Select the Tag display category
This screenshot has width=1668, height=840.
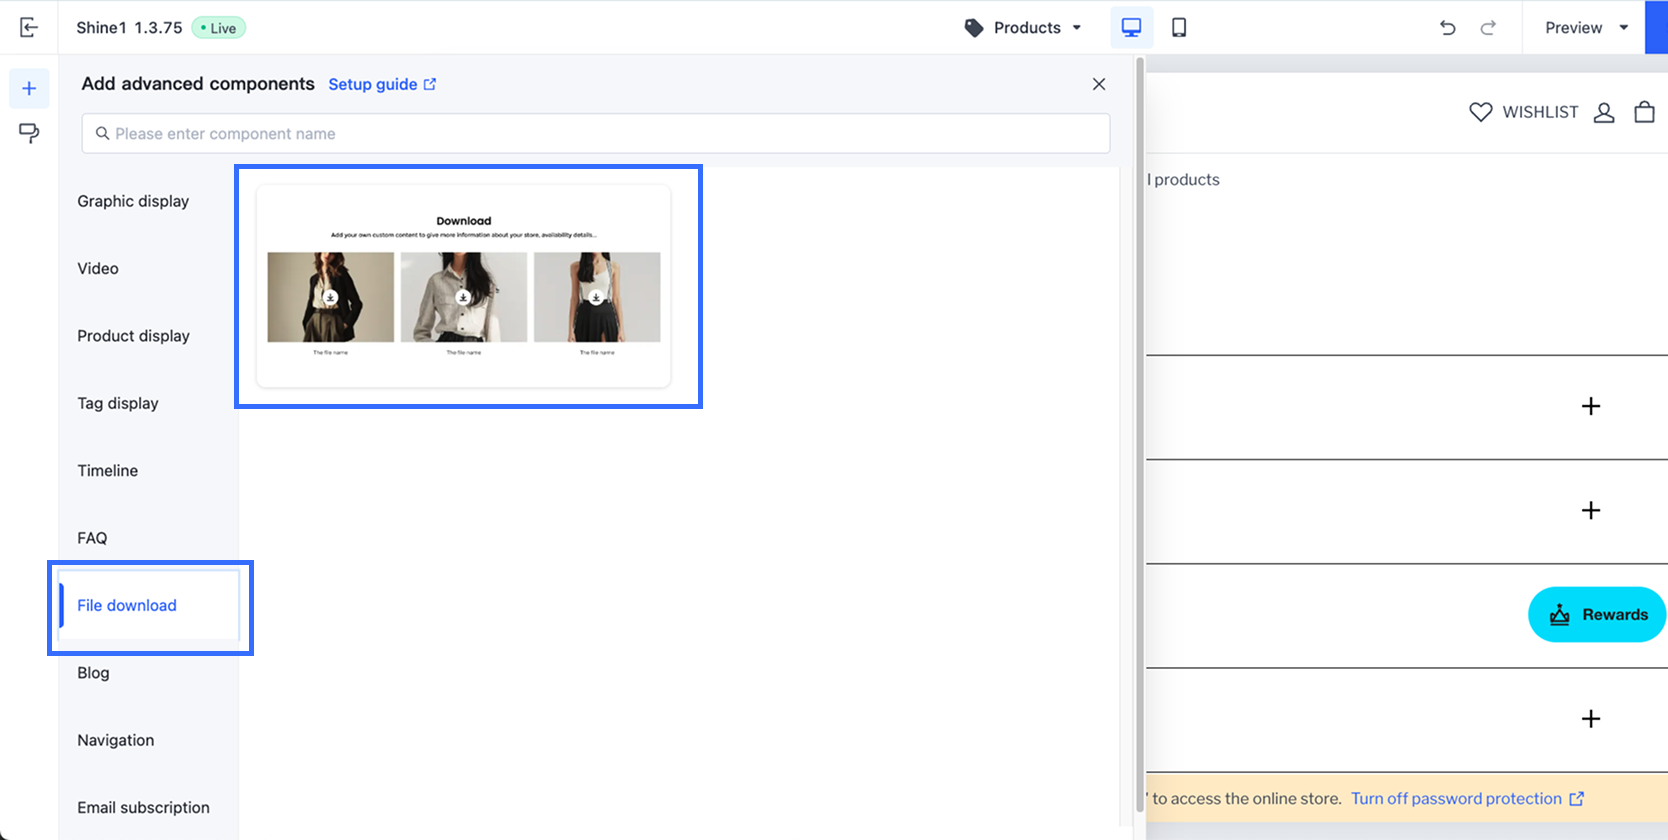tap(118, 403)
